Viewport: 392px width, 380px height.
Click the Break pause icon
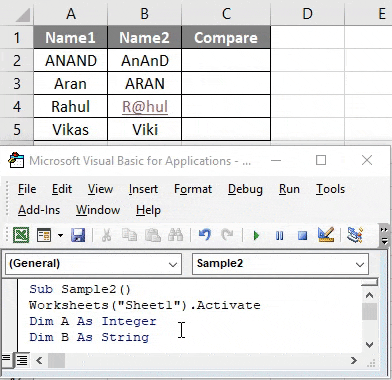(279, 236)
